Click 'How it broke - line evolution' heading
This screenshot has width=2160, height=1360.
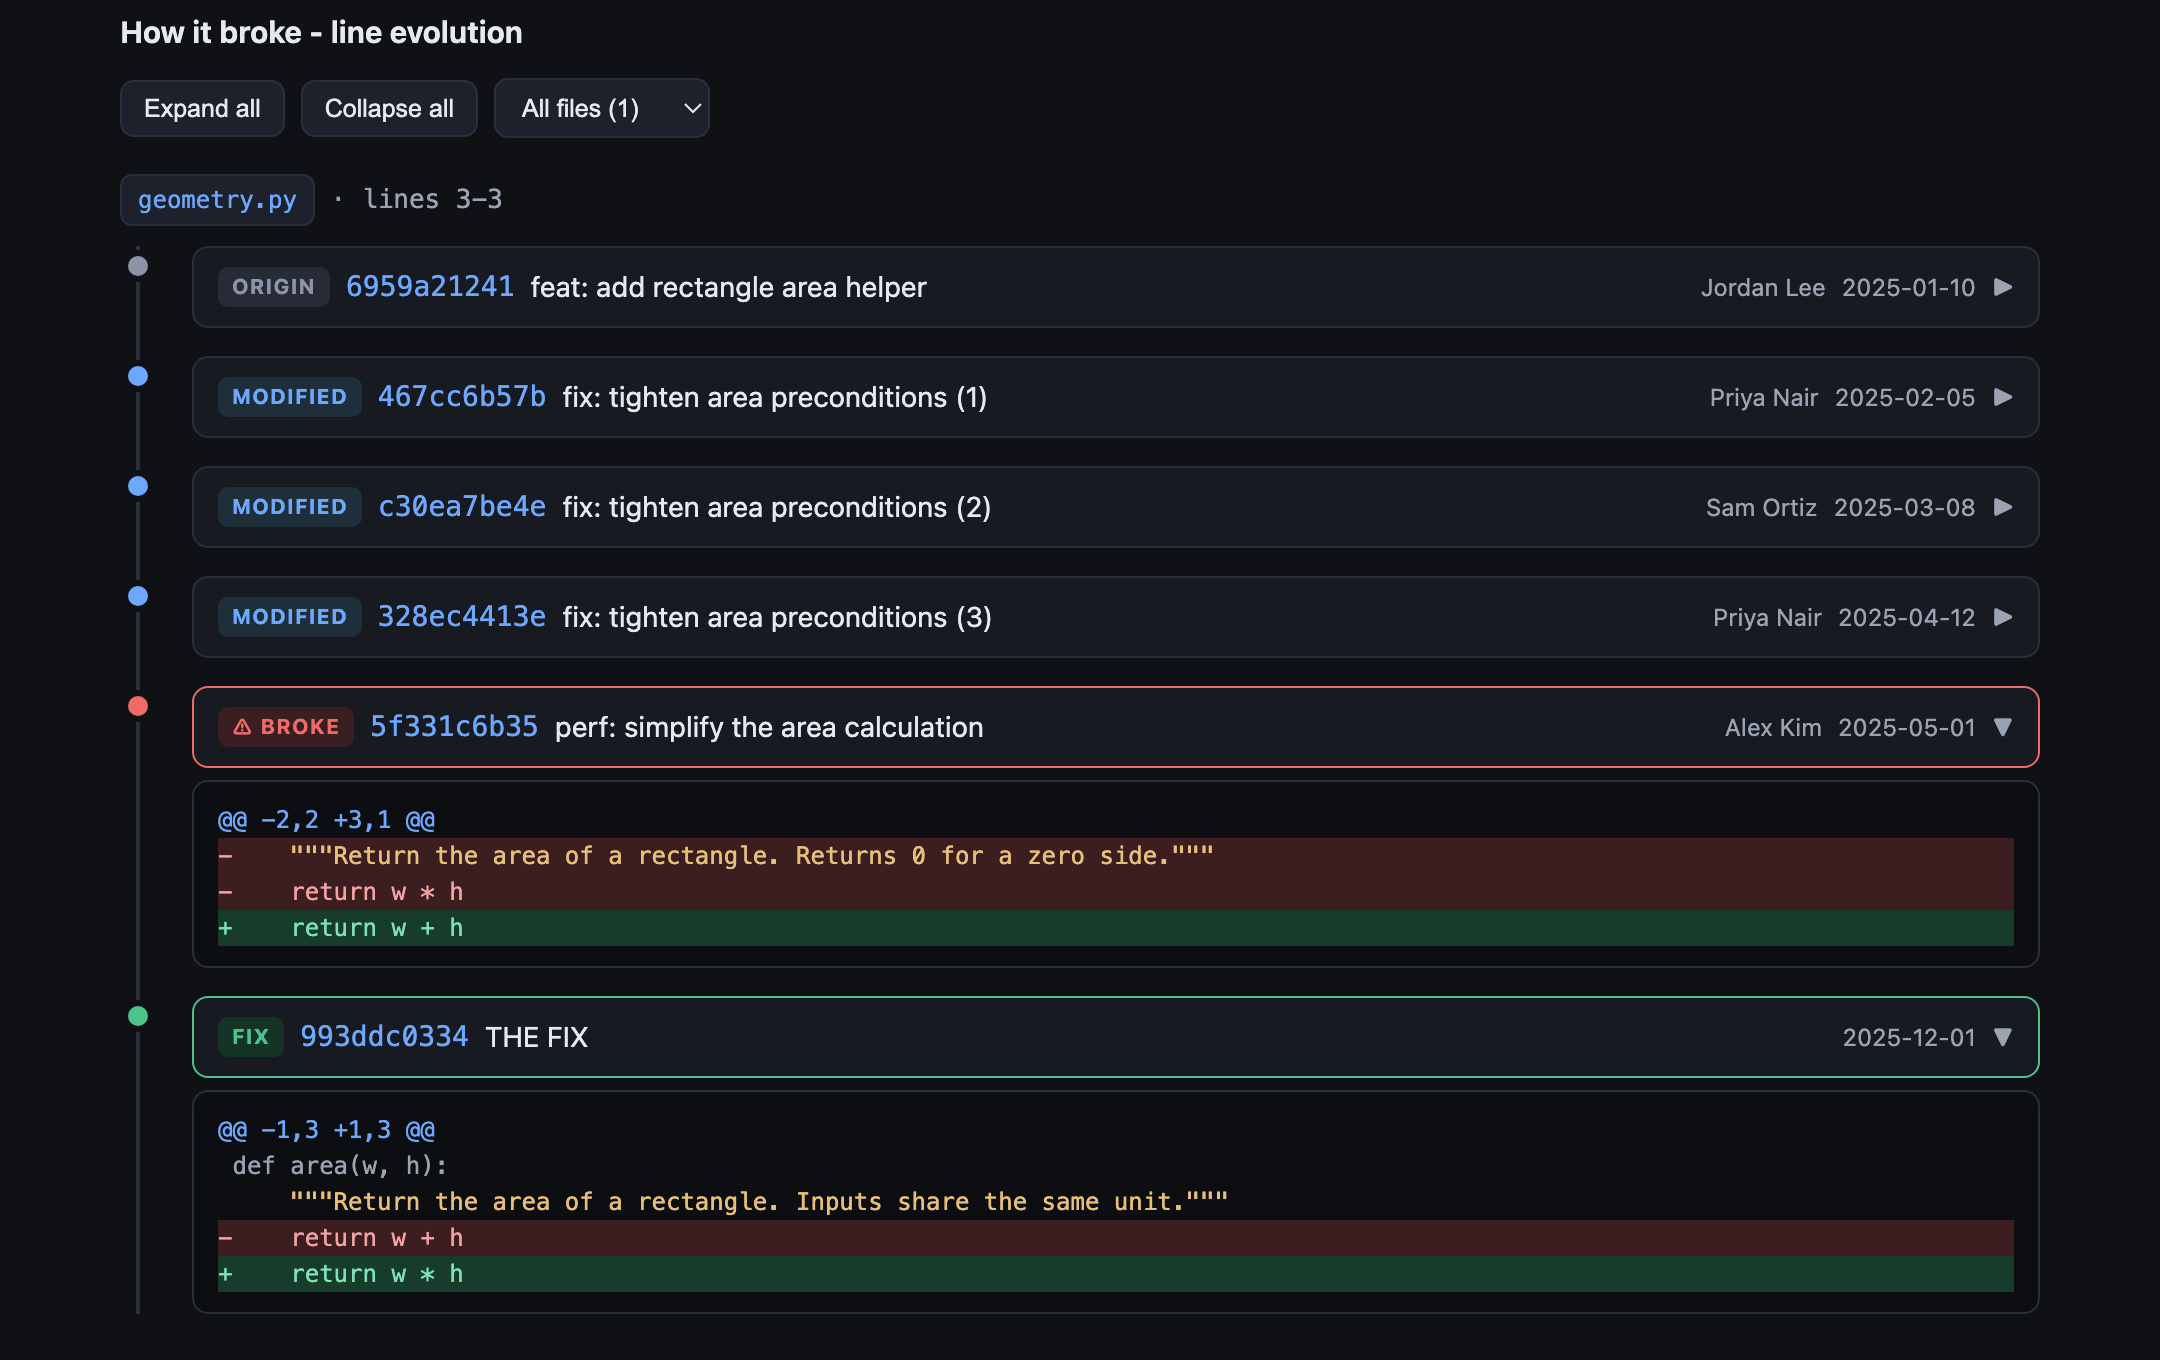pyautogui.click(x=321, y=32)
